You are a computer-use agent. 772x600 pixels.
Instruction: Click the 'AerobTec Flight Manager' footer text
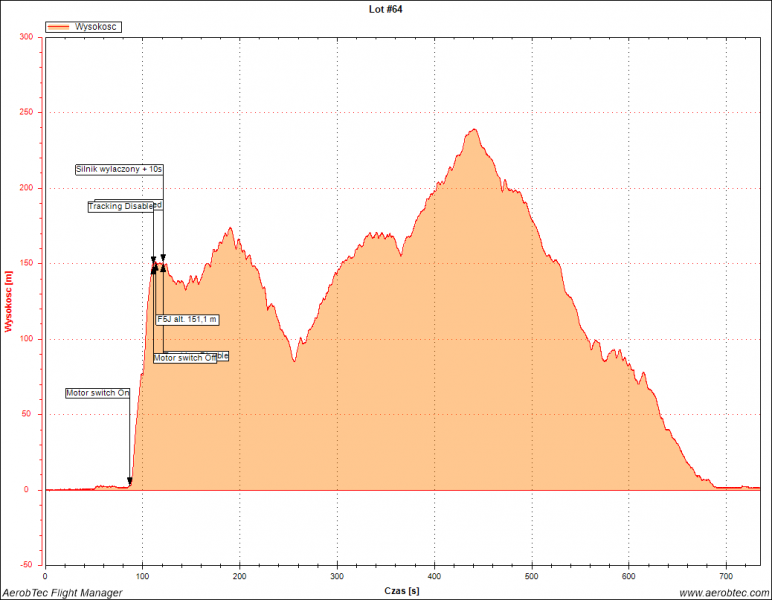point(62,593)
